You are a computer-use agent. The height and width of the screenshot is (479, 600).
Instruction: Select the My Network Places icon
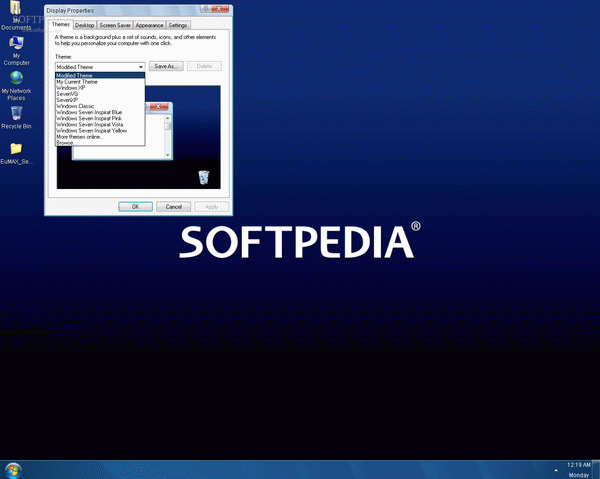pos(16,86)
